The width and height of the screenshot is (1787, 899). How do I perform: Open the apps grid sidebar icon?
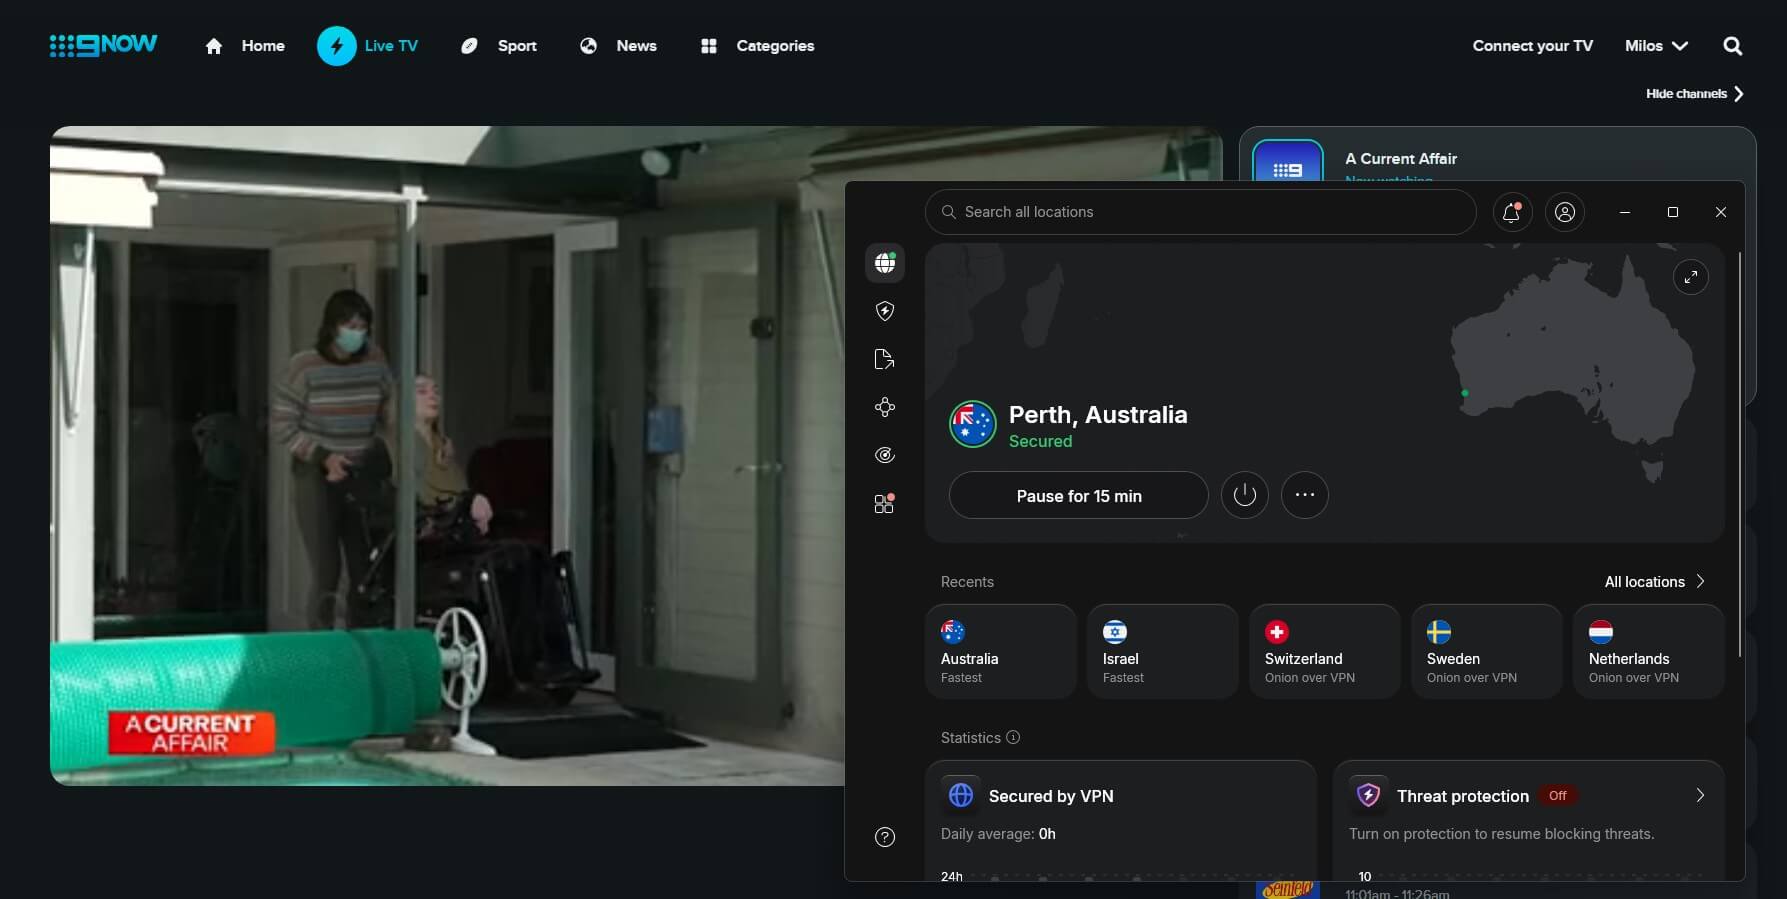click(885, 503)
